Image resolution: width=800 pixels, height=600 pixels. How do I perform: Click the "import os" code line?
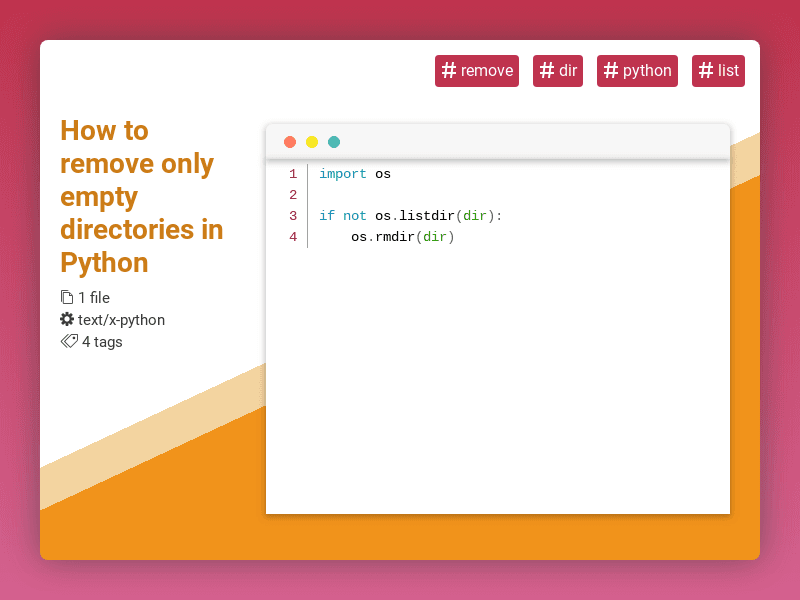(354, 173)
